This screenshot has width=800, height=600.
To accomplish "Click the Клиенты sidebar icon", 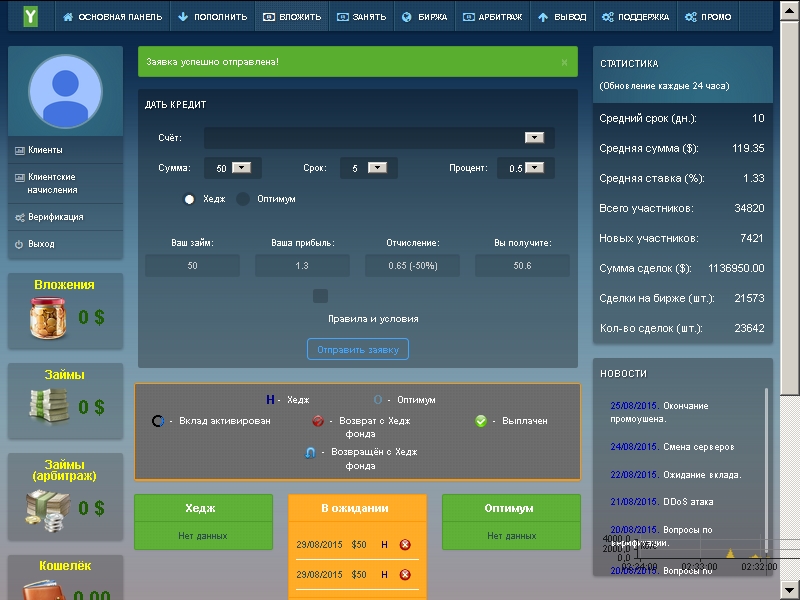I will (20, 151).
